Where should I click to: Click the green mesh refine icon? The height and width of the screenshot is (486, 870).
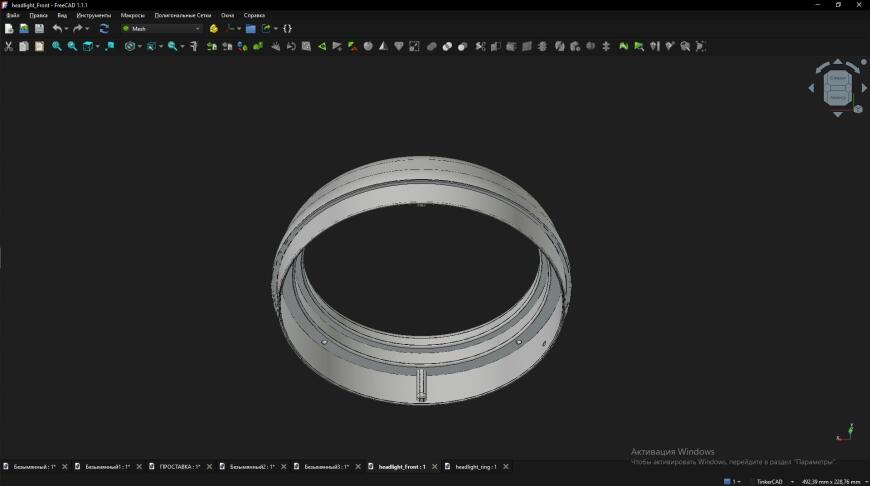pyautogui.click(x=258, y=47)
